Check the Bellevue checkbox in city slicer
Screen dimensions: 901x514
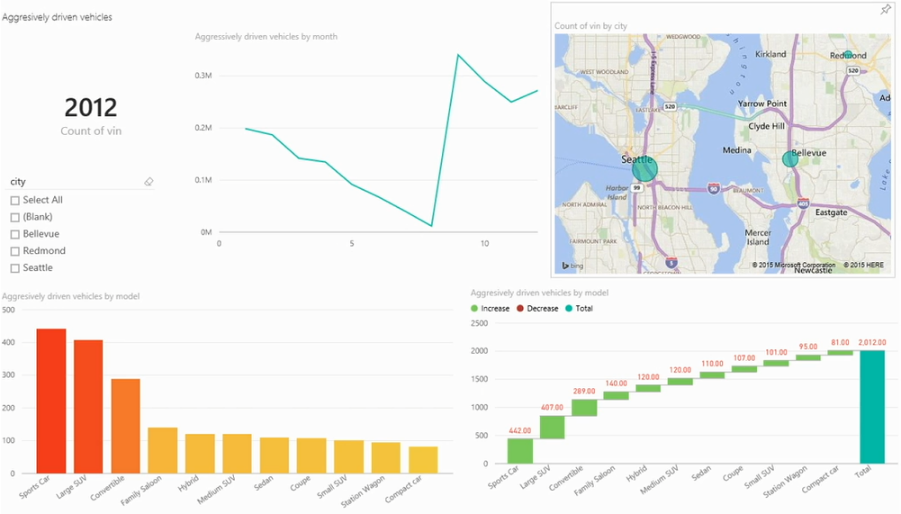point(15,234)
